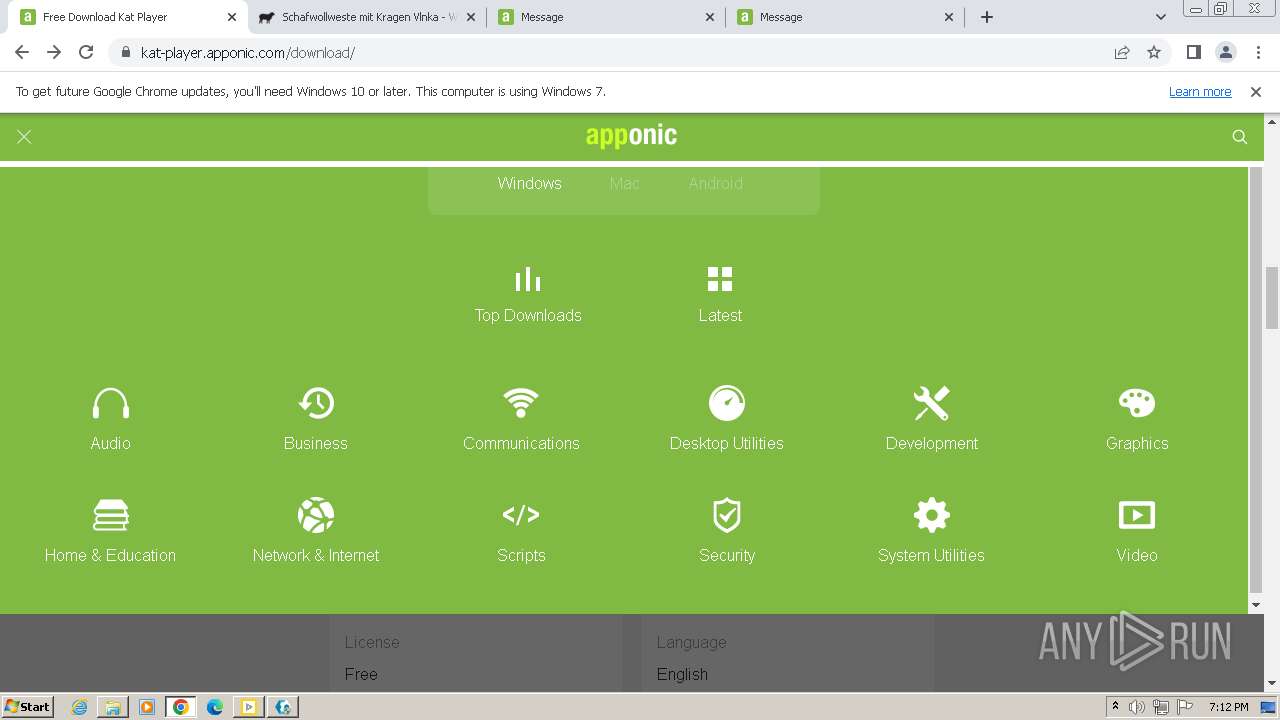Open the Communications wifi icon
The width and height of the screenshot is (1280, 720).
coord(521,403)
